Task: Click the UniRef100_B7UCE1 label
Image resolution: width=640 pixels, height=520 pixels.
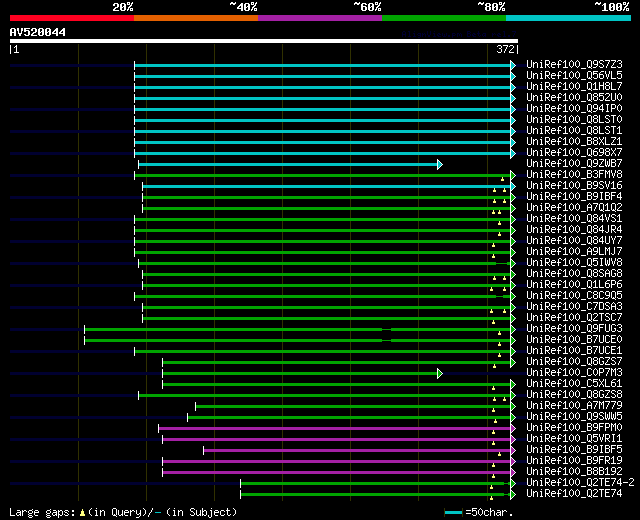Action: click(x=574, y=351)
